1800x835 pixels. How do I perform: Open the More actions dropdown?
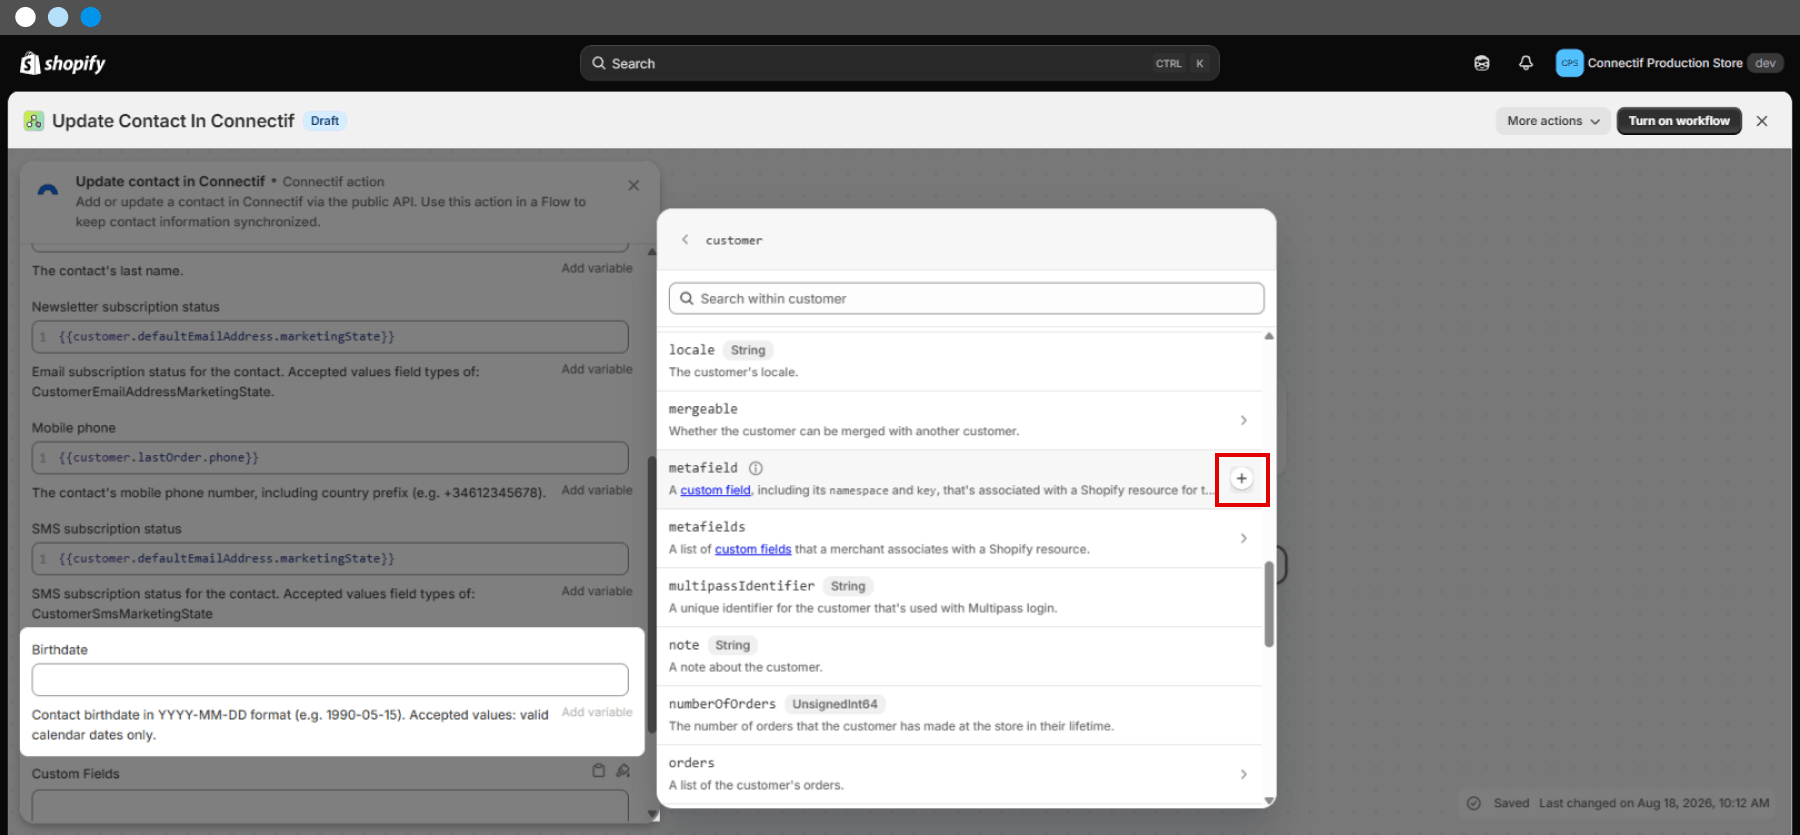click(1553, 121)
